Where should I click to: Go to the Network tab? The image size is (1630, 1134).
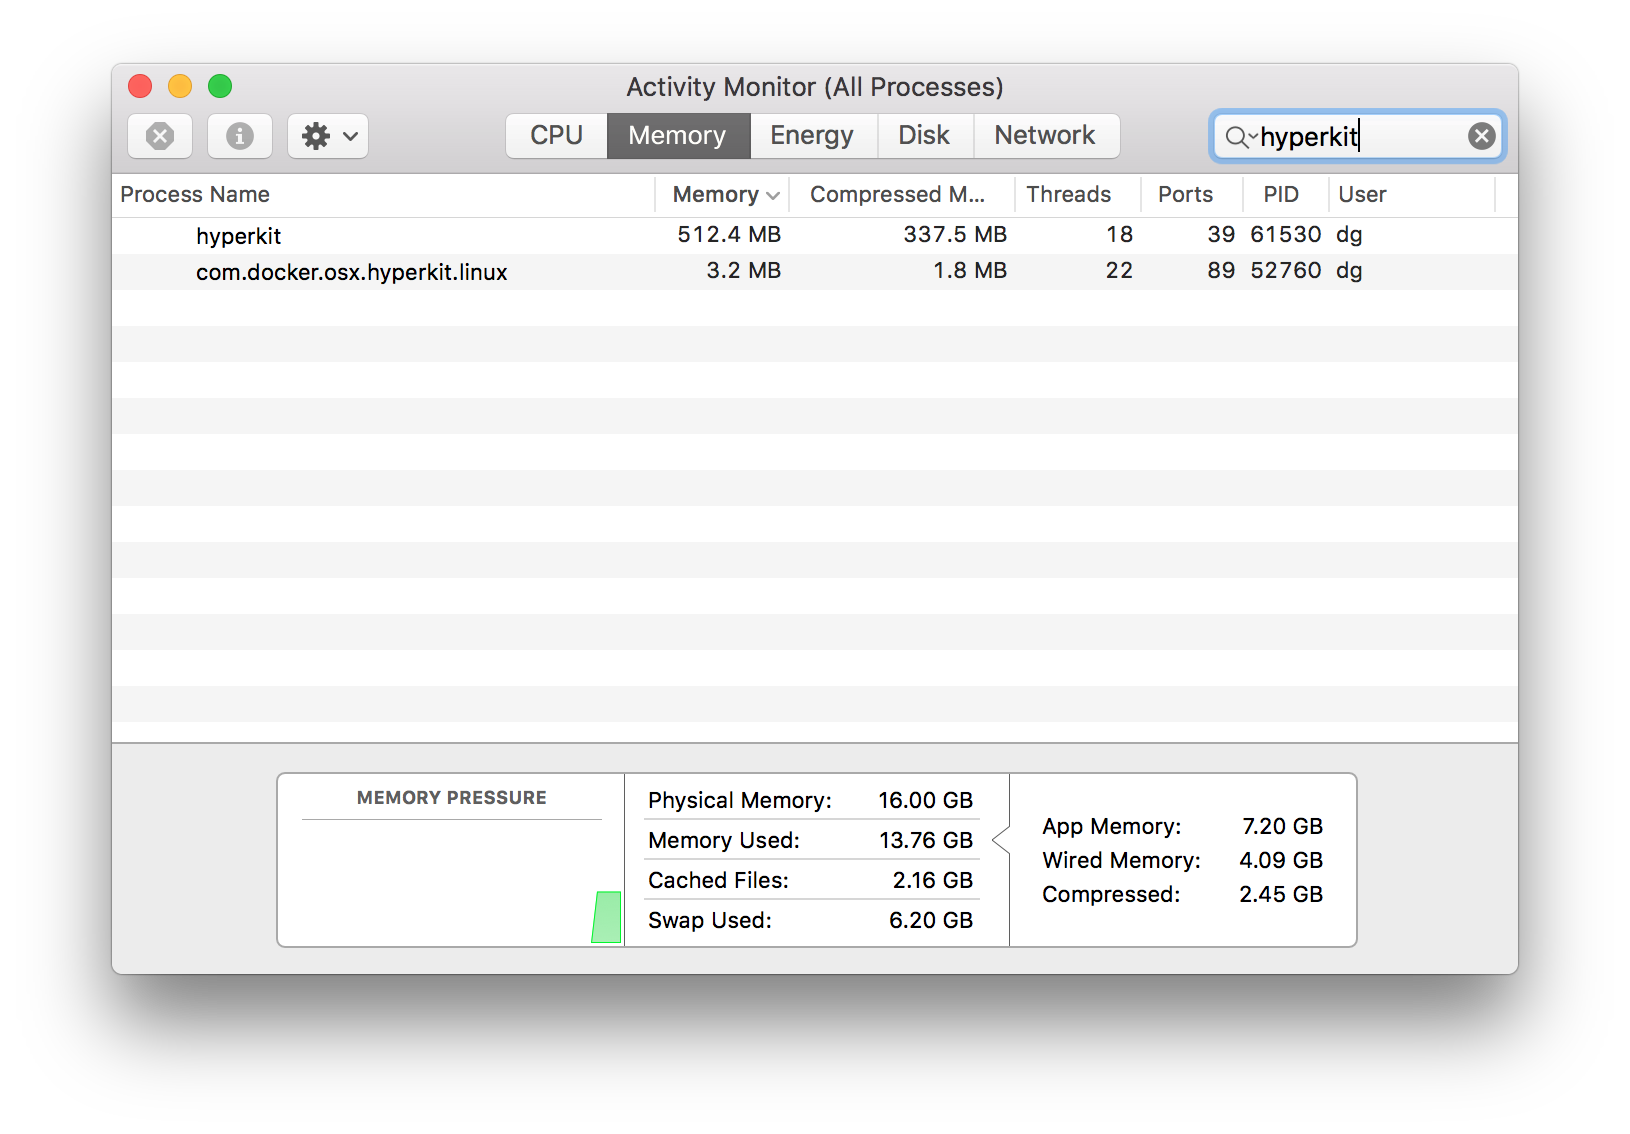[x=1045, y=136]
